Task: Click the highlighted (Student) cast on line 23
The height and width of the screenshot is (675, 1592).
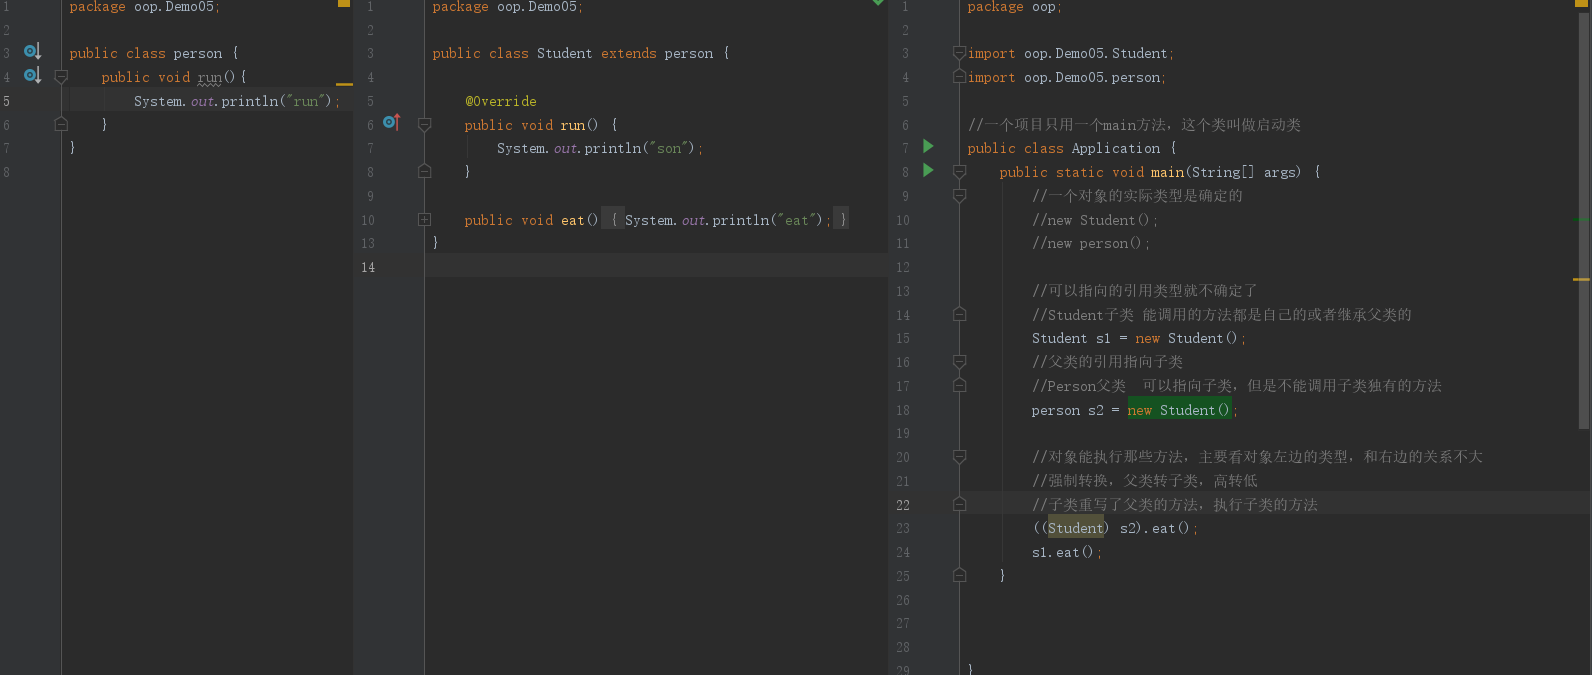Action: (1075, 528)
